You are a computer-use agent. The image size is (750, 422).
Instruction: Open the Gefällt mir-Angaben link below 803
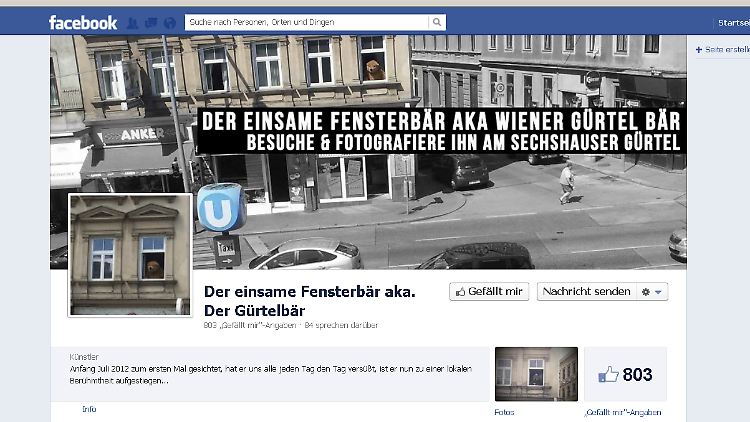point(623,412)
